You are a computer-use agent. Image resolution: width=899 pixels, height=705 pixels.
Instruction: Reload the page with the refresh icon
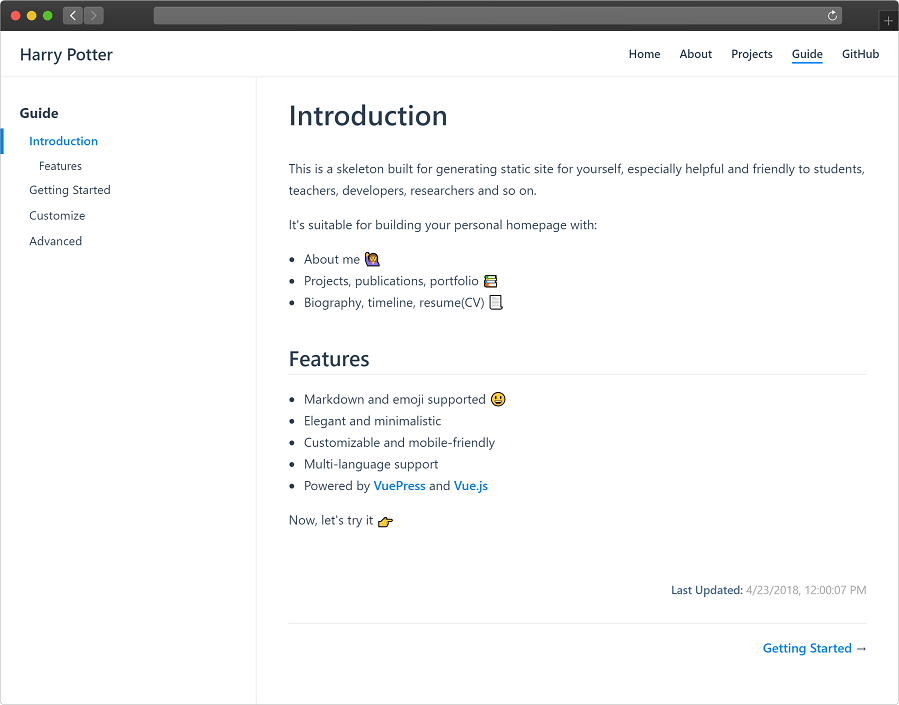(x=832, y=15)
